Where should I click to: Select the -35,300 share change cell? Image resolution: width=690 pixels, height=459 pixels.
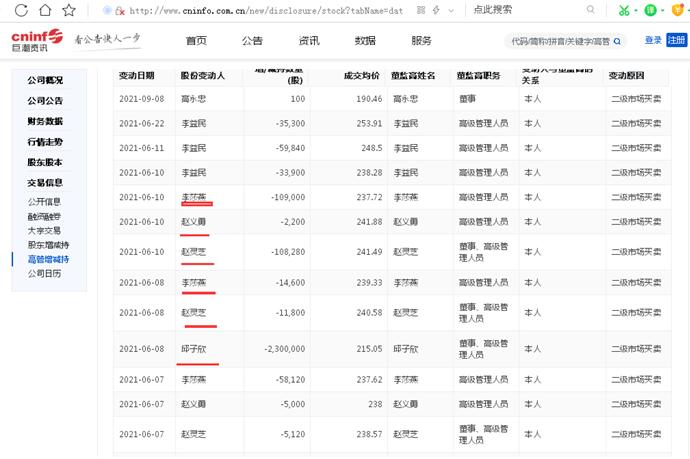pyautogui.click(x=290, y=124)
